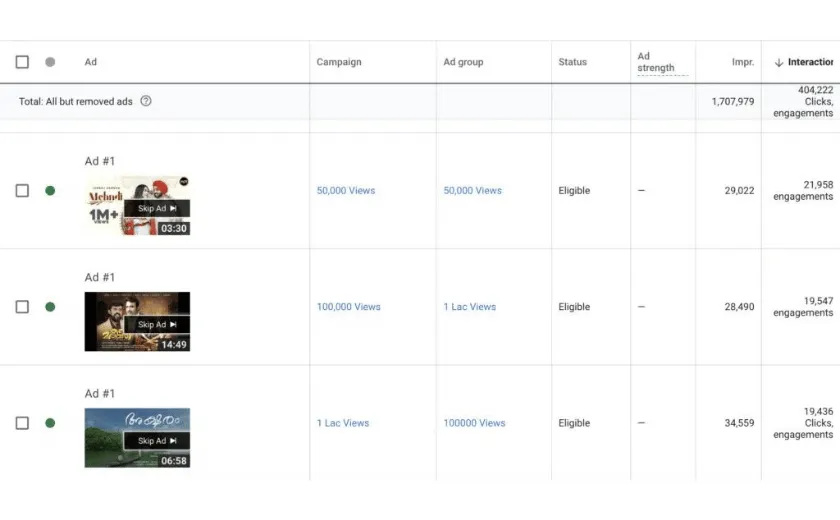The width and height of the screenshot is (840, 520).
Task: Open the help icon next to Total: All but removed ads
Action: [x=146, y=101]
